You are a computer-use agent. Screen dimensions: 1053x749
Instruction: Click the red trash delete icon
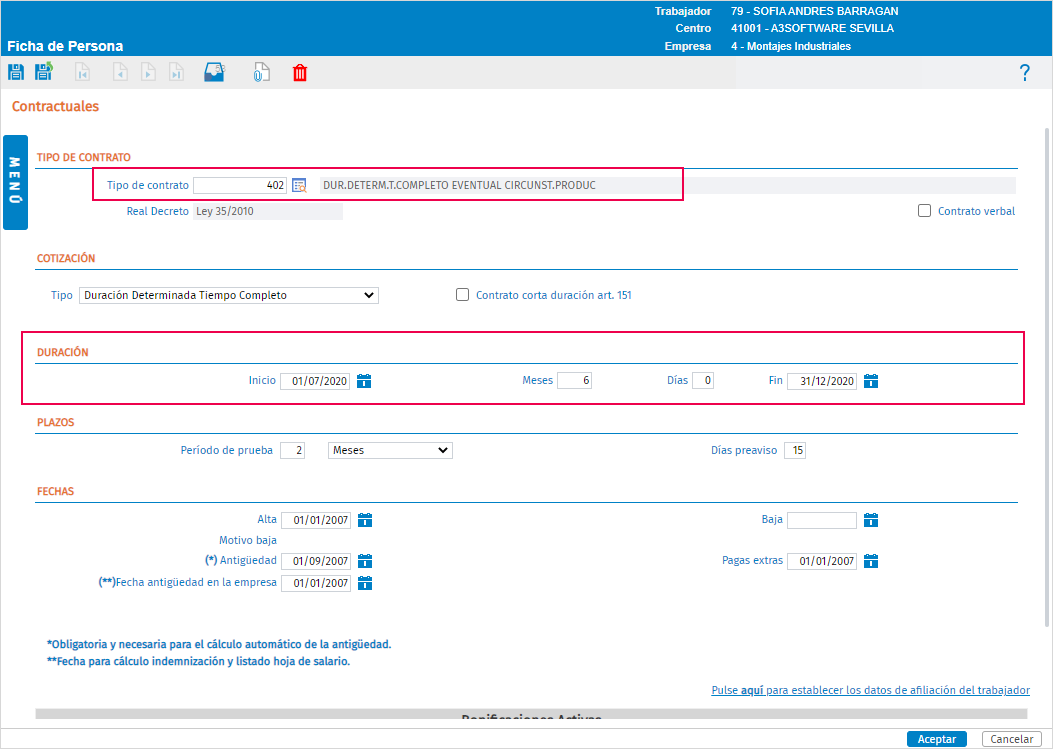300,72
